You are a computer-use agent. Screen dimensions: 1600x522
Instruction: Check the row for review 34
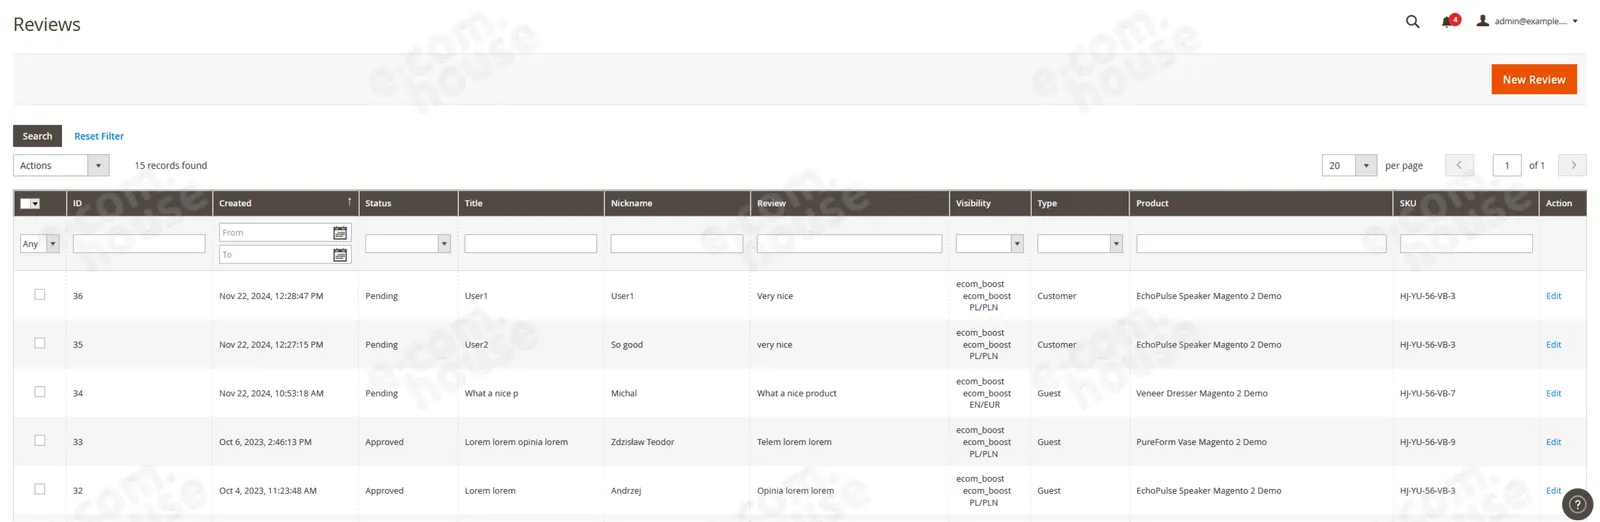[40, 392]
